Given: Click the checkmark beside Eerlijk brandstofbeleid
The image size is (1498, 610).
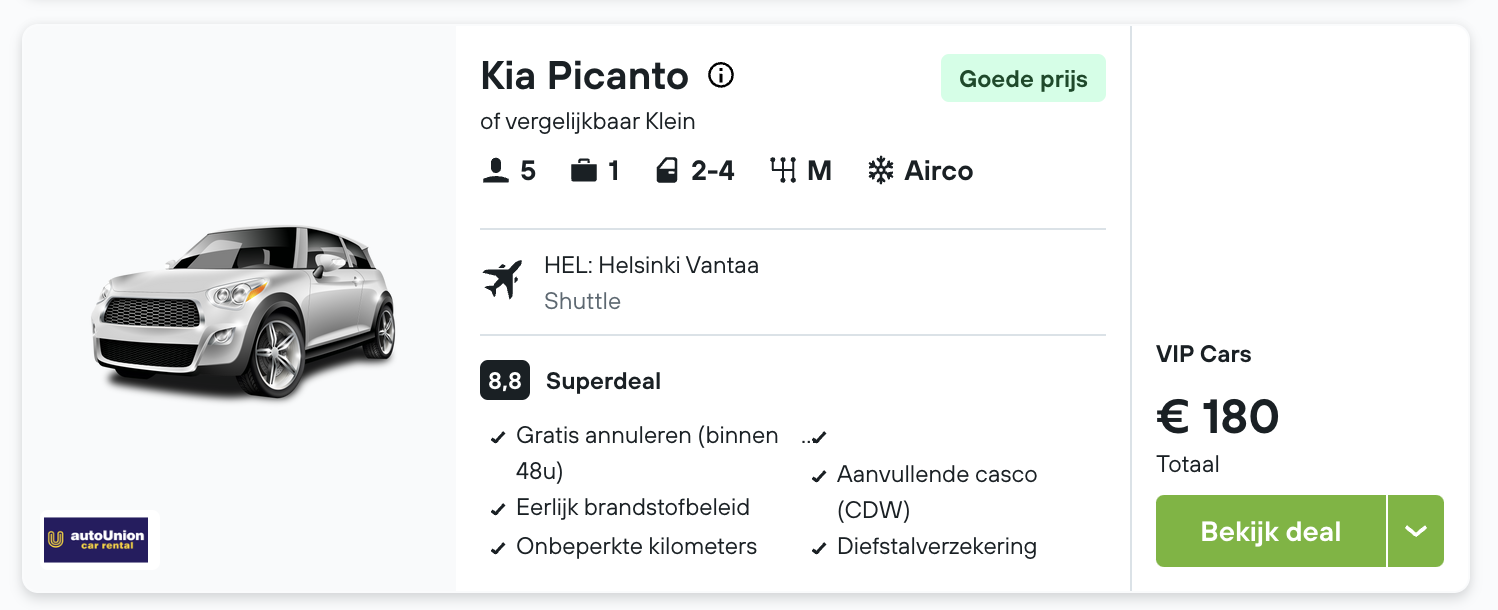Looking at the screenshot, I should pos(497,510).
